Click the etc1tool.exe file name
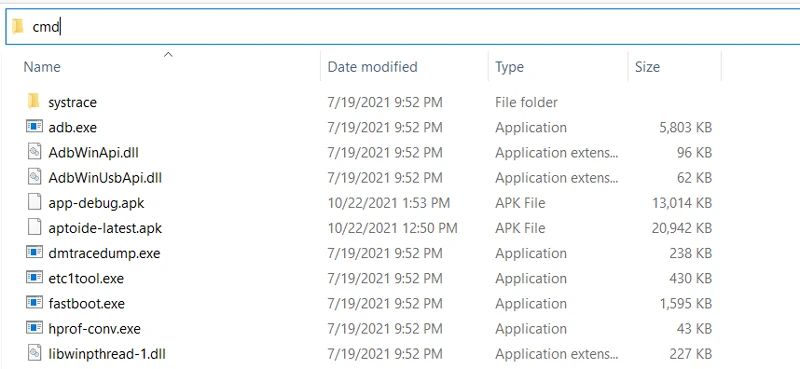 86,279
